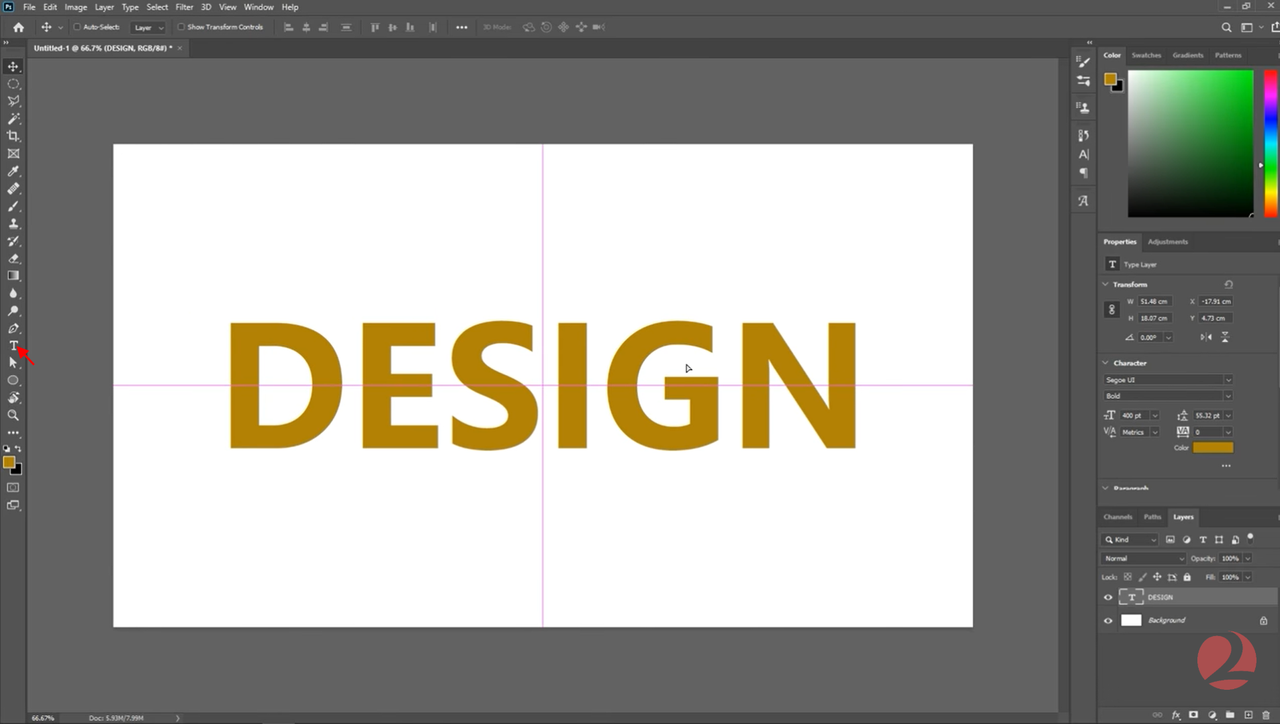Select the Crop tool
Viewport: 1280px width, 724px height.
(x=13, y=135)
